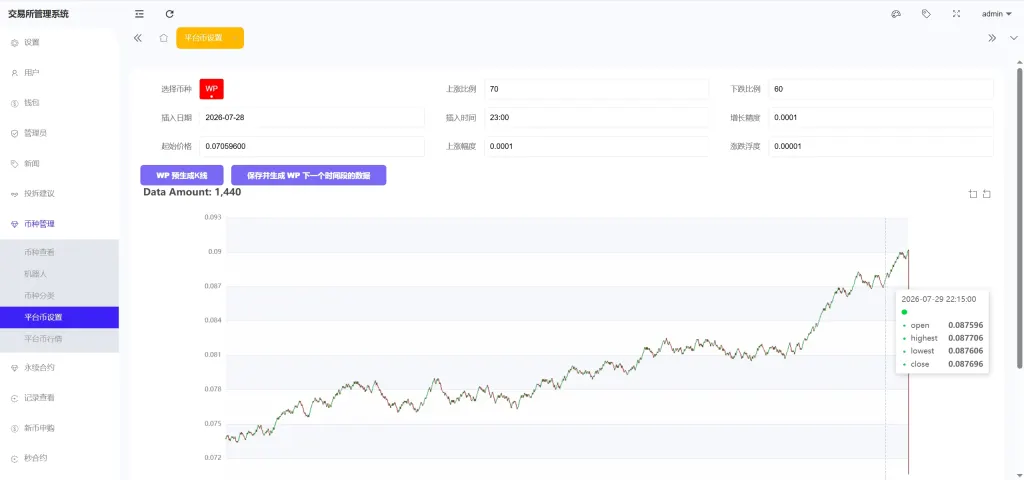Image resolution: width=1024 pixels, height=480 pixels.
Task: Click the 插入时间 field 23:00
Action: (596, 118)
